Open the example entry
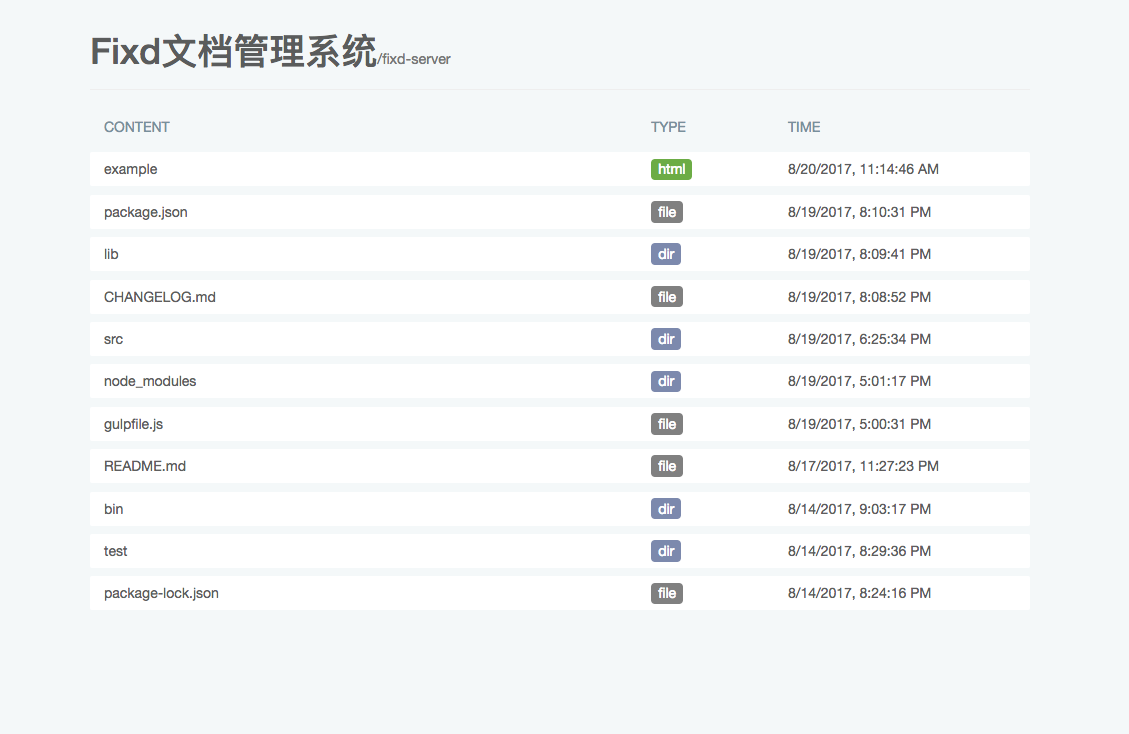This screenshot has height=734, width=1129. [x=130, y=169]
